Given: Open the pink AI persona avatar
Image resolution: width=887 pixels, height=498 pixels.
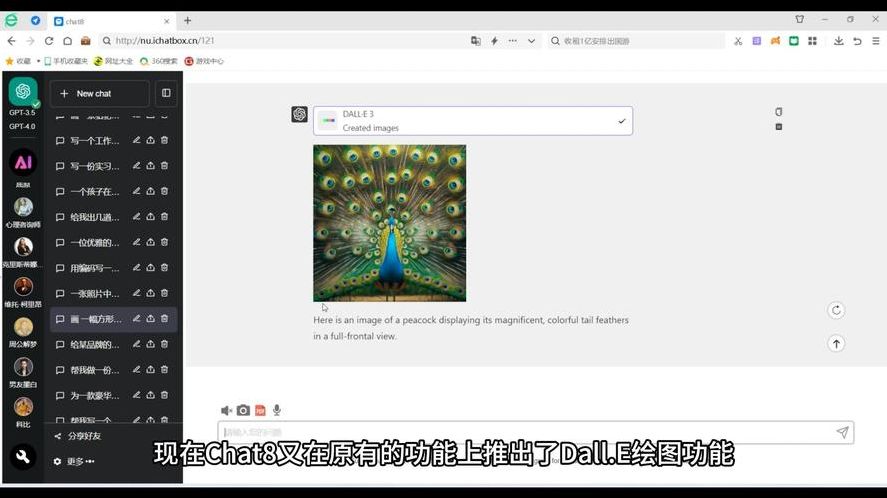Looking at the screenshot, I should [x=23, y=163].
